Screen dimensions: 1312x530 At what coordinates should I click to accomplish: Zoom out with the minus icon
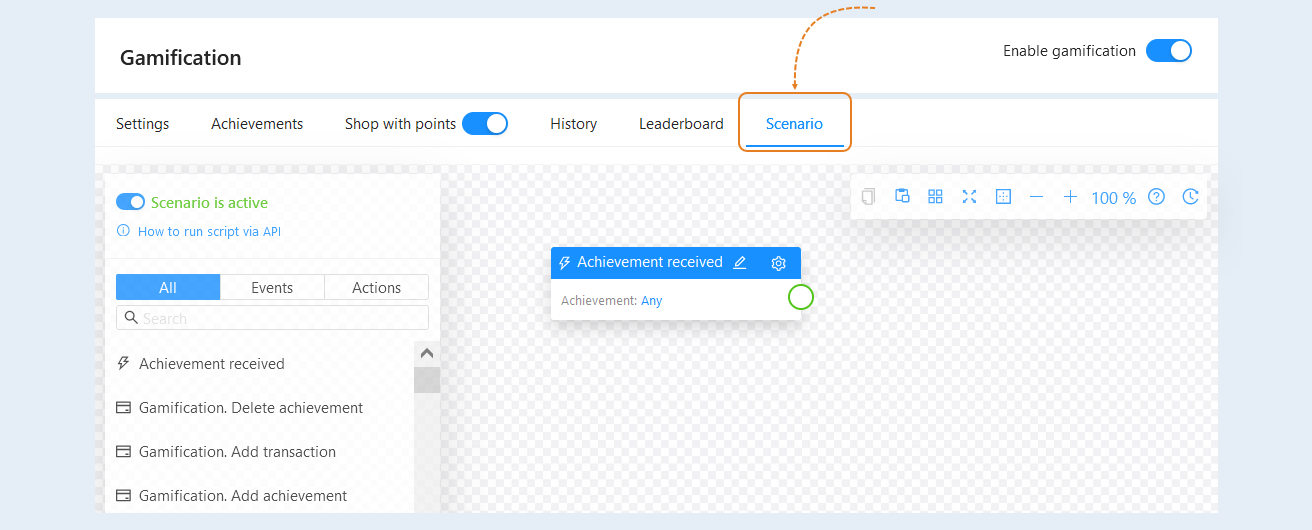click(x=1036, y=197)
